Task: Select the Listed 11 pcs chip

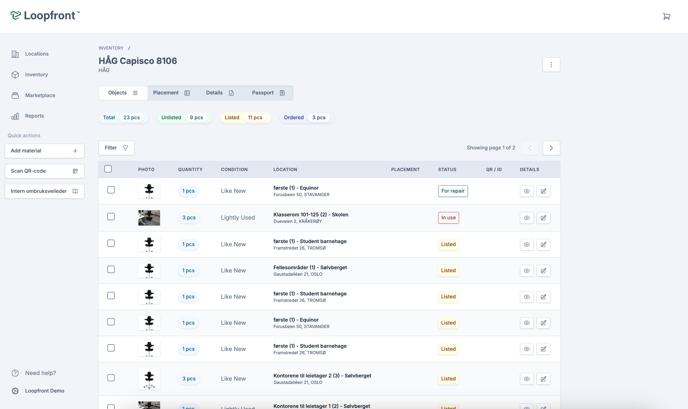Action: point(244,118)
